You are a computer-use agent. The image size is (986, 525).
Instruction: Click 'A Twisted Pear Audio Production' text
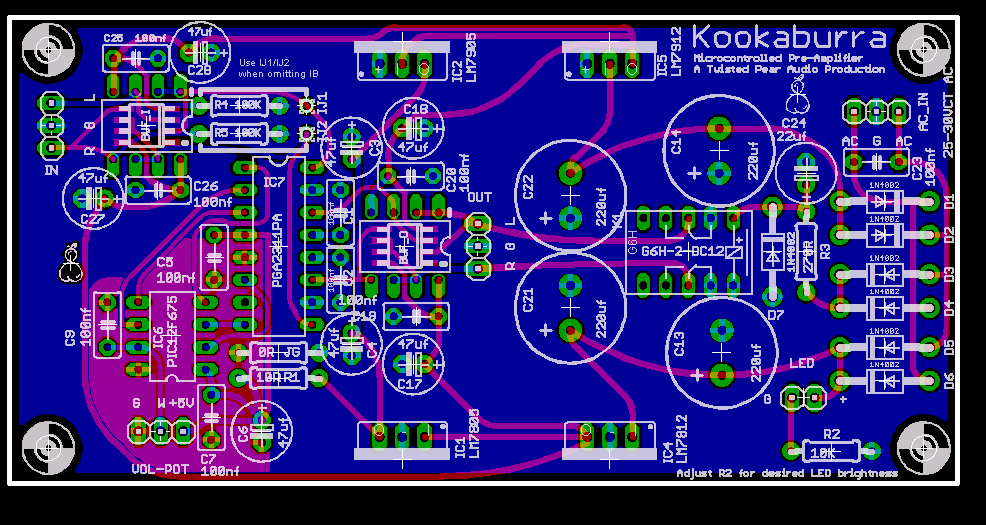click(x=789, y=70)
